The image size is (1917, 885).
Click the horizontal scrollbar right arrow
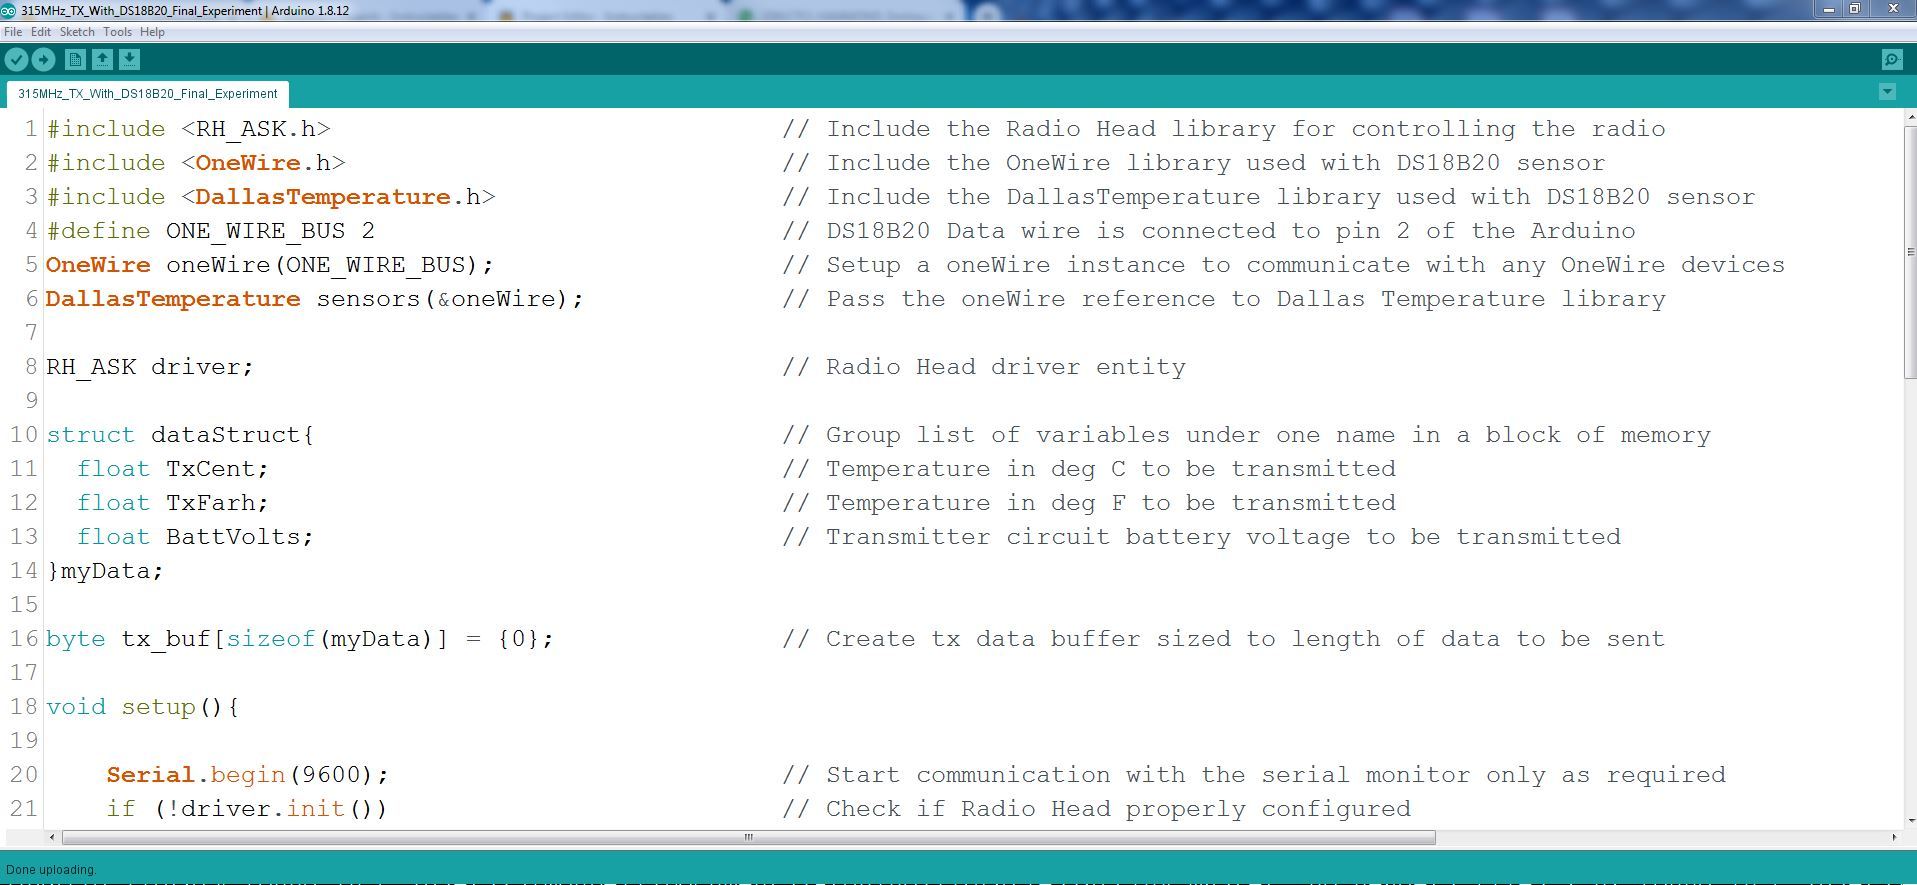(1893, 837)
